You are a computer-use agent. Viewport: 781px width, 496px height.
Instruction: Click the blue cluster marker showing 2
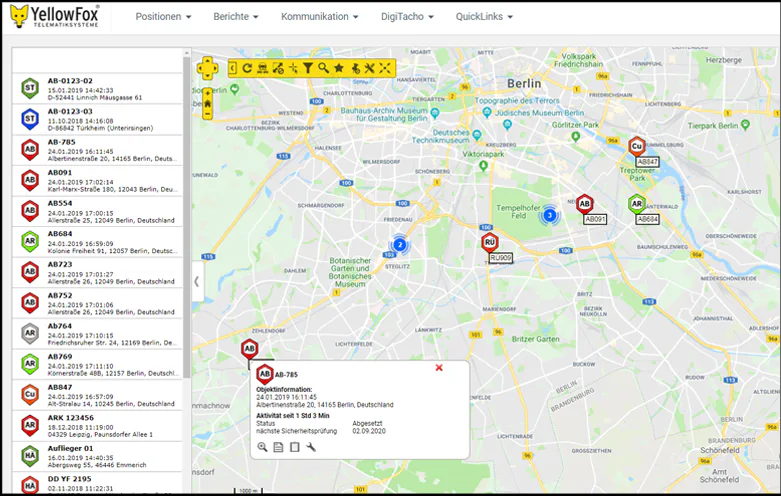[399, 245]
